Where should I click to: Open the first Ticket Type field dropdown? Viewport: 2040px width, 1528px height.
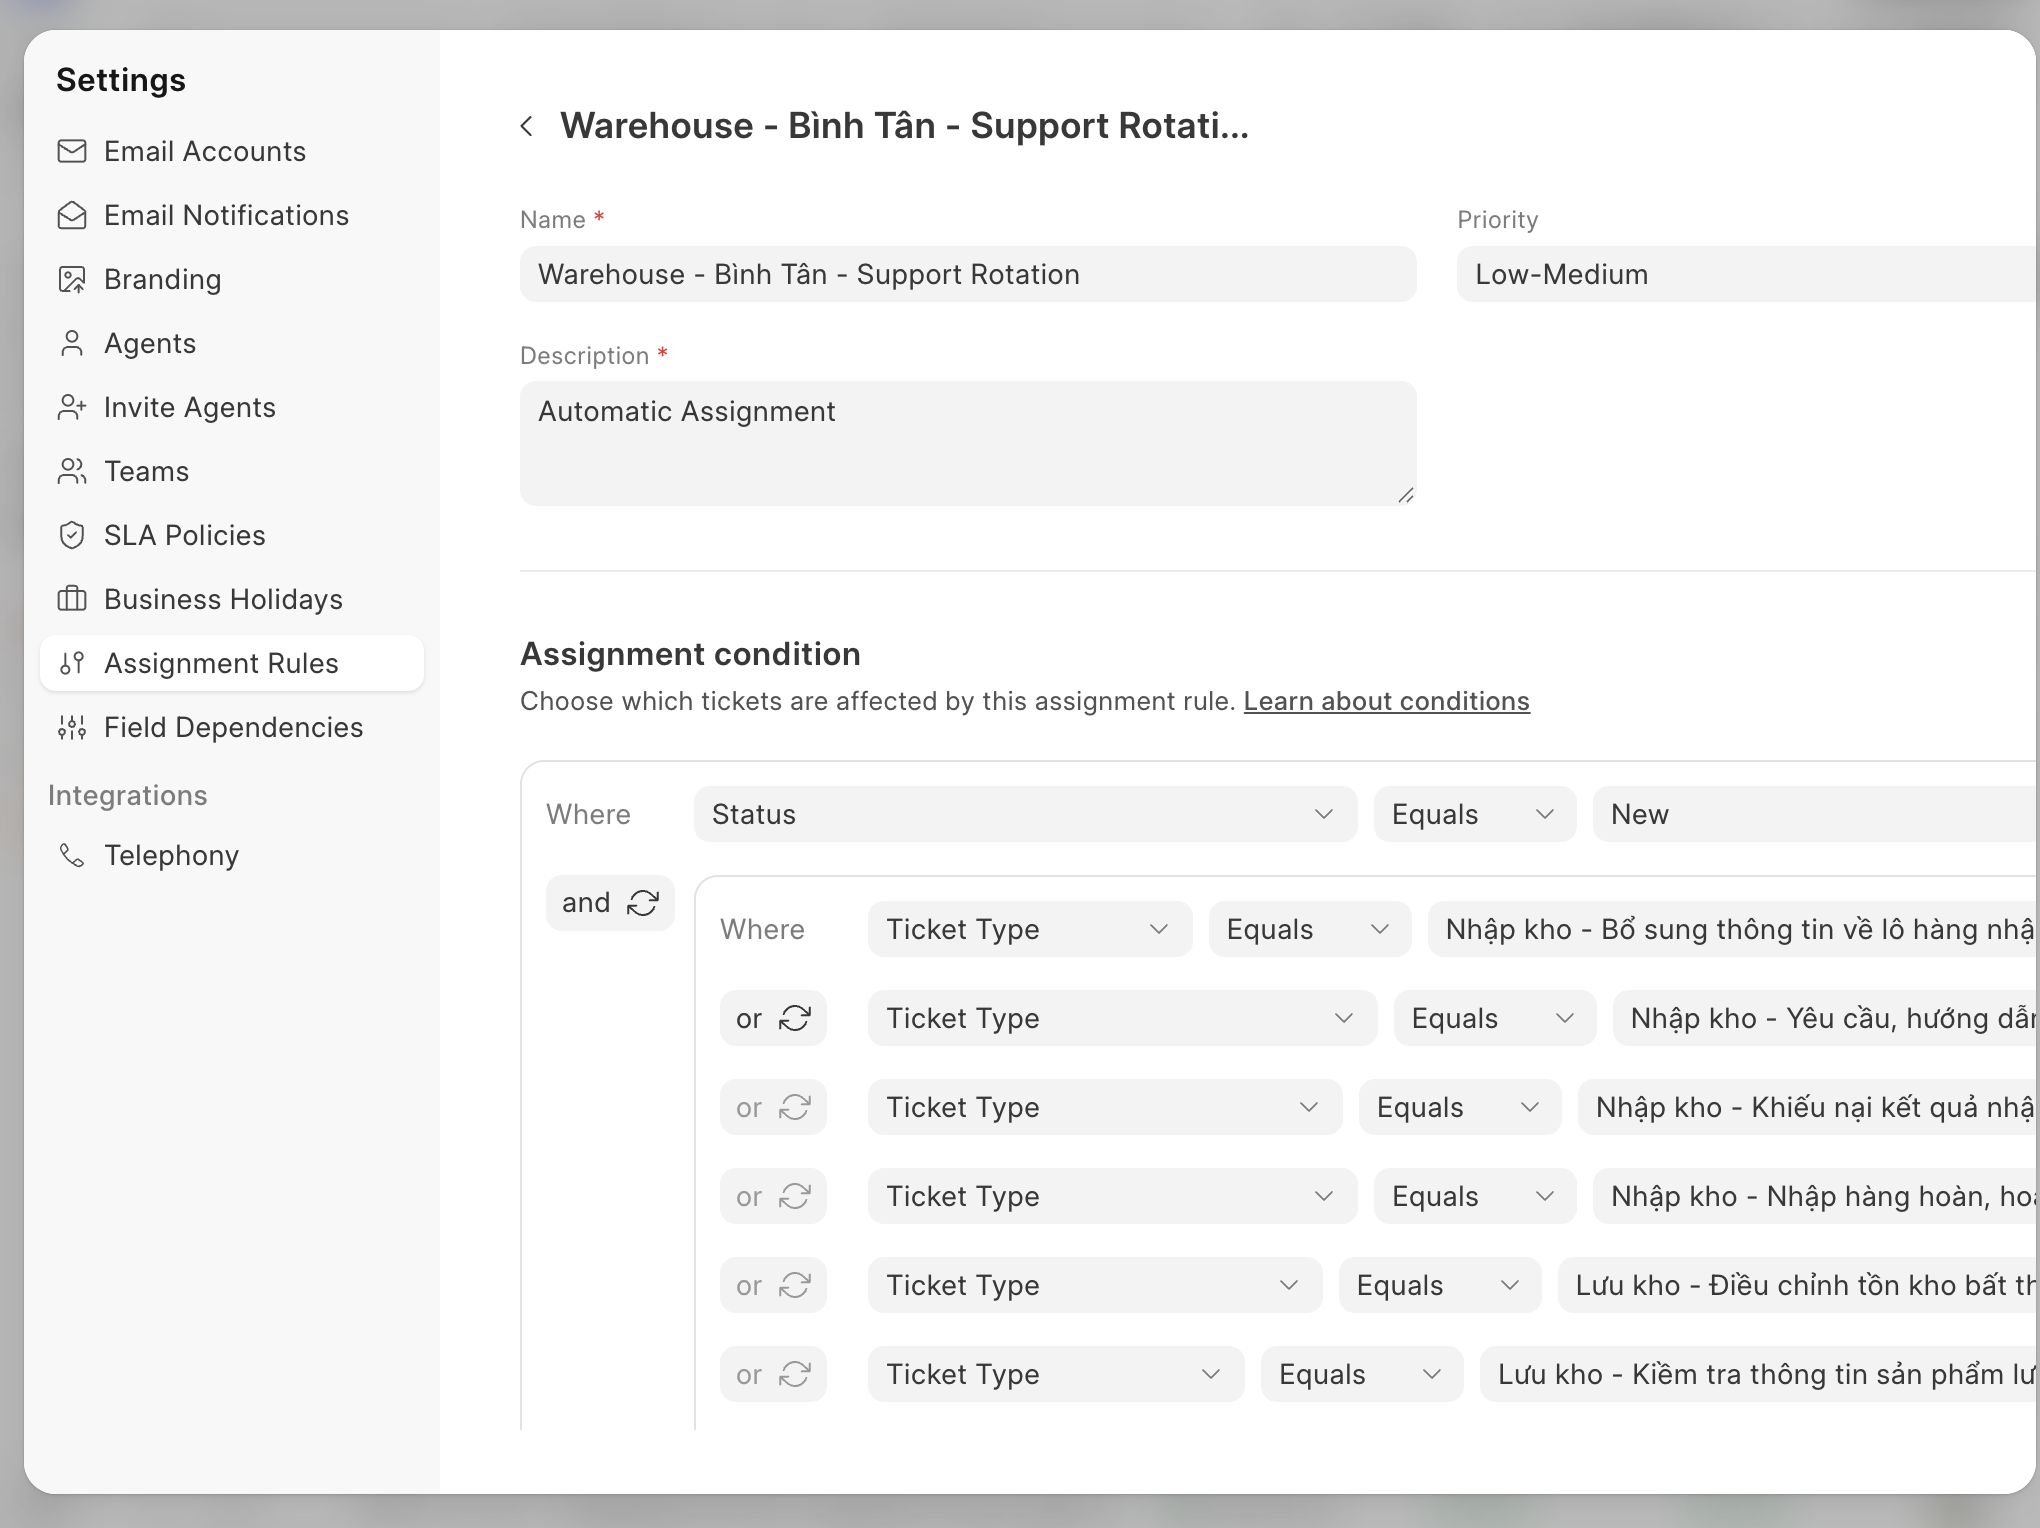click(x=1029, y=929)
